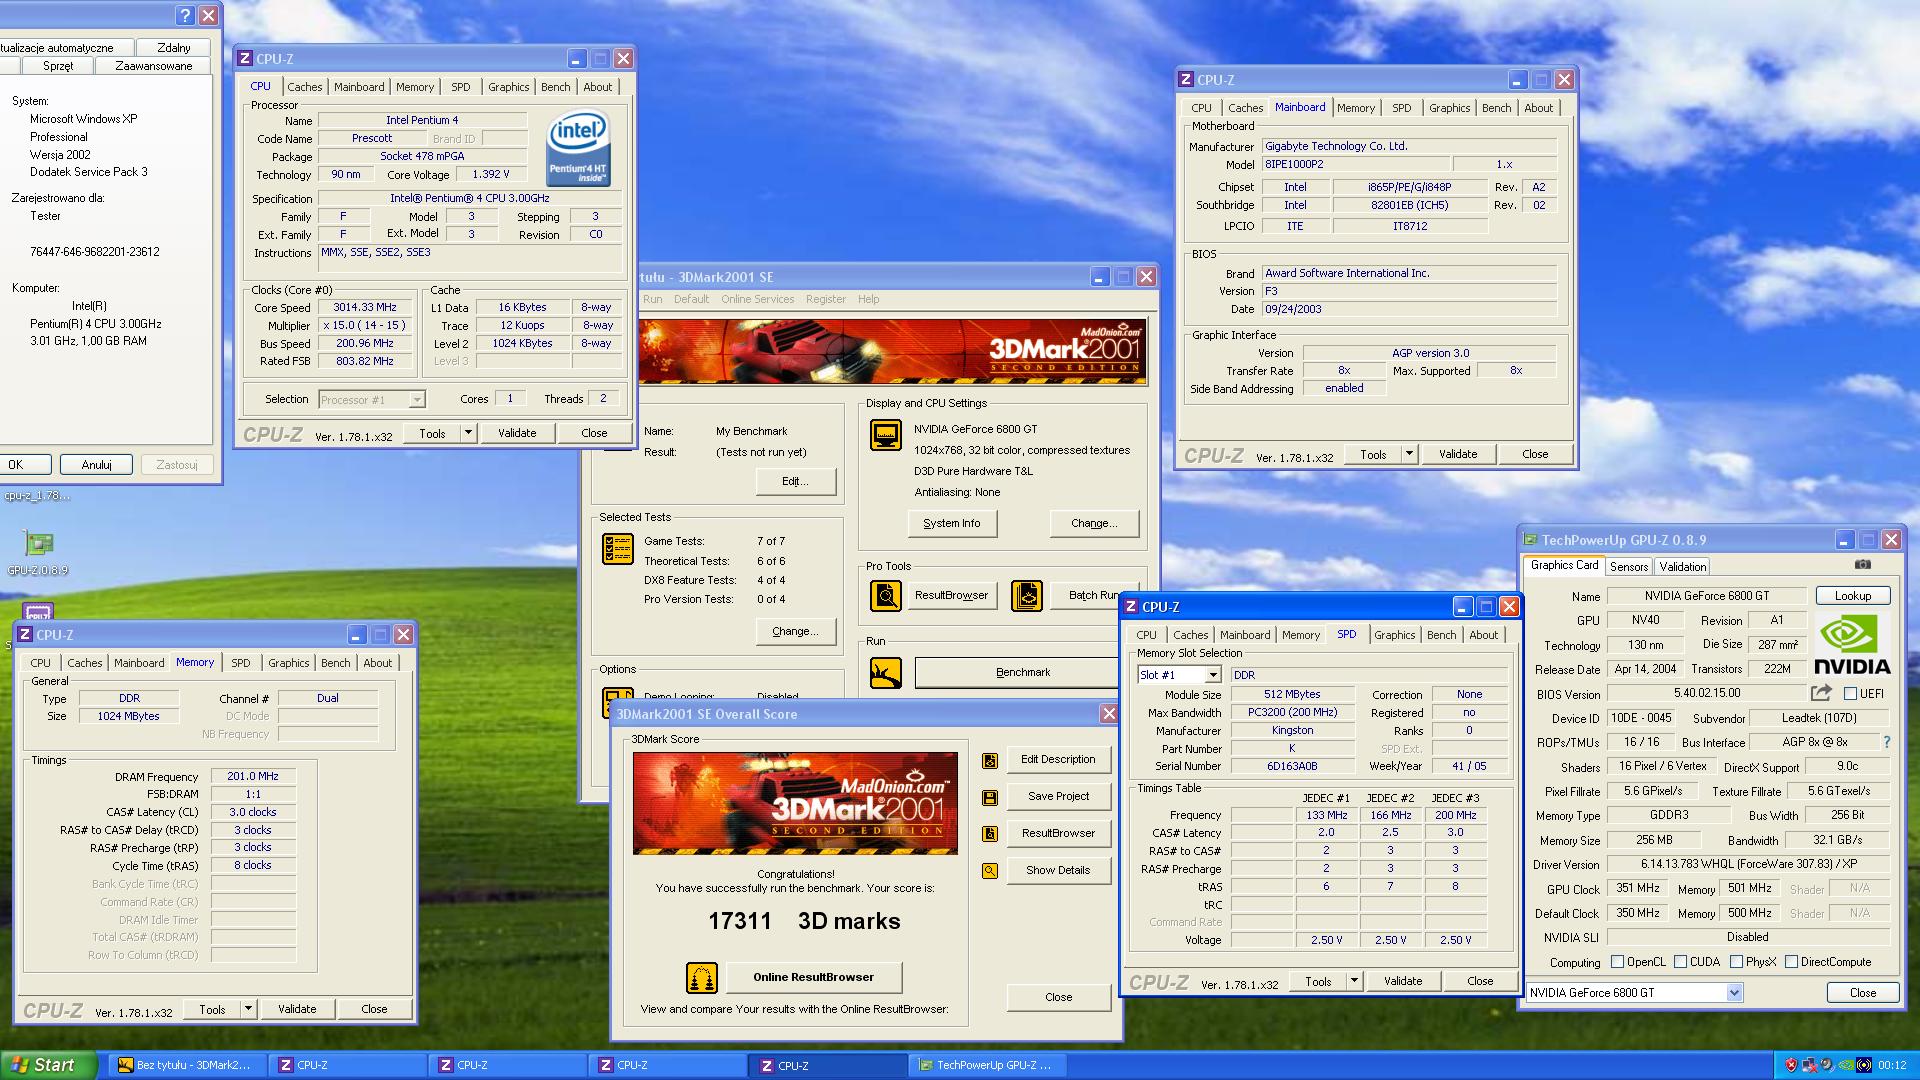Screen dimensions: 1920x1080
Task: Click the Lookup button in GPU-Z
Action: click(x=1852, y=596)
